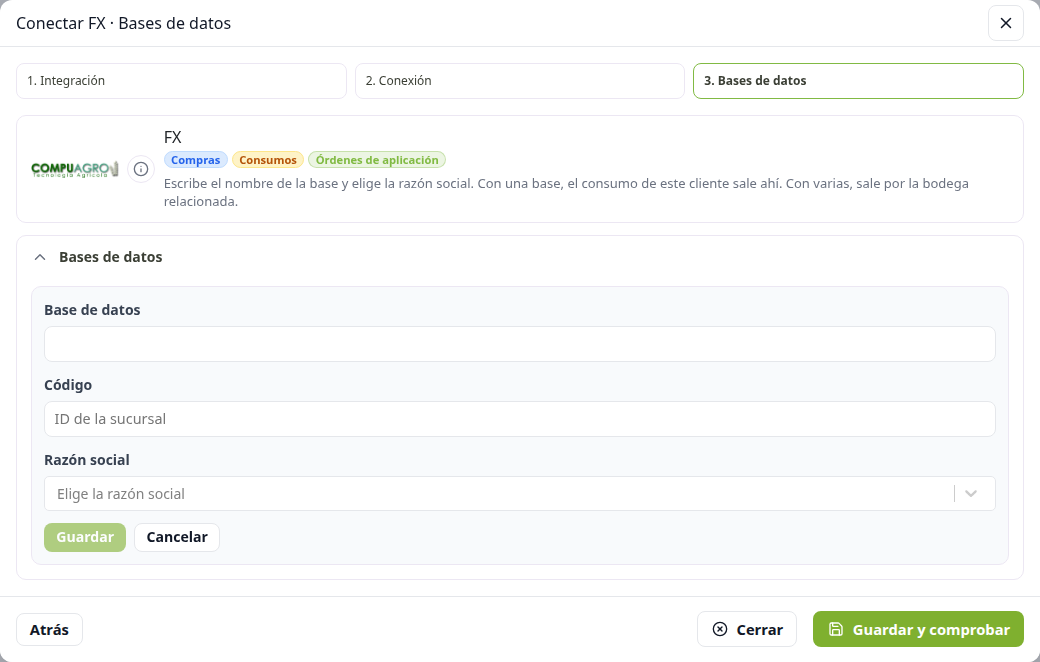Click the Consumos tag
Screen dimensions: 1040x662
[x=268, y=160]
